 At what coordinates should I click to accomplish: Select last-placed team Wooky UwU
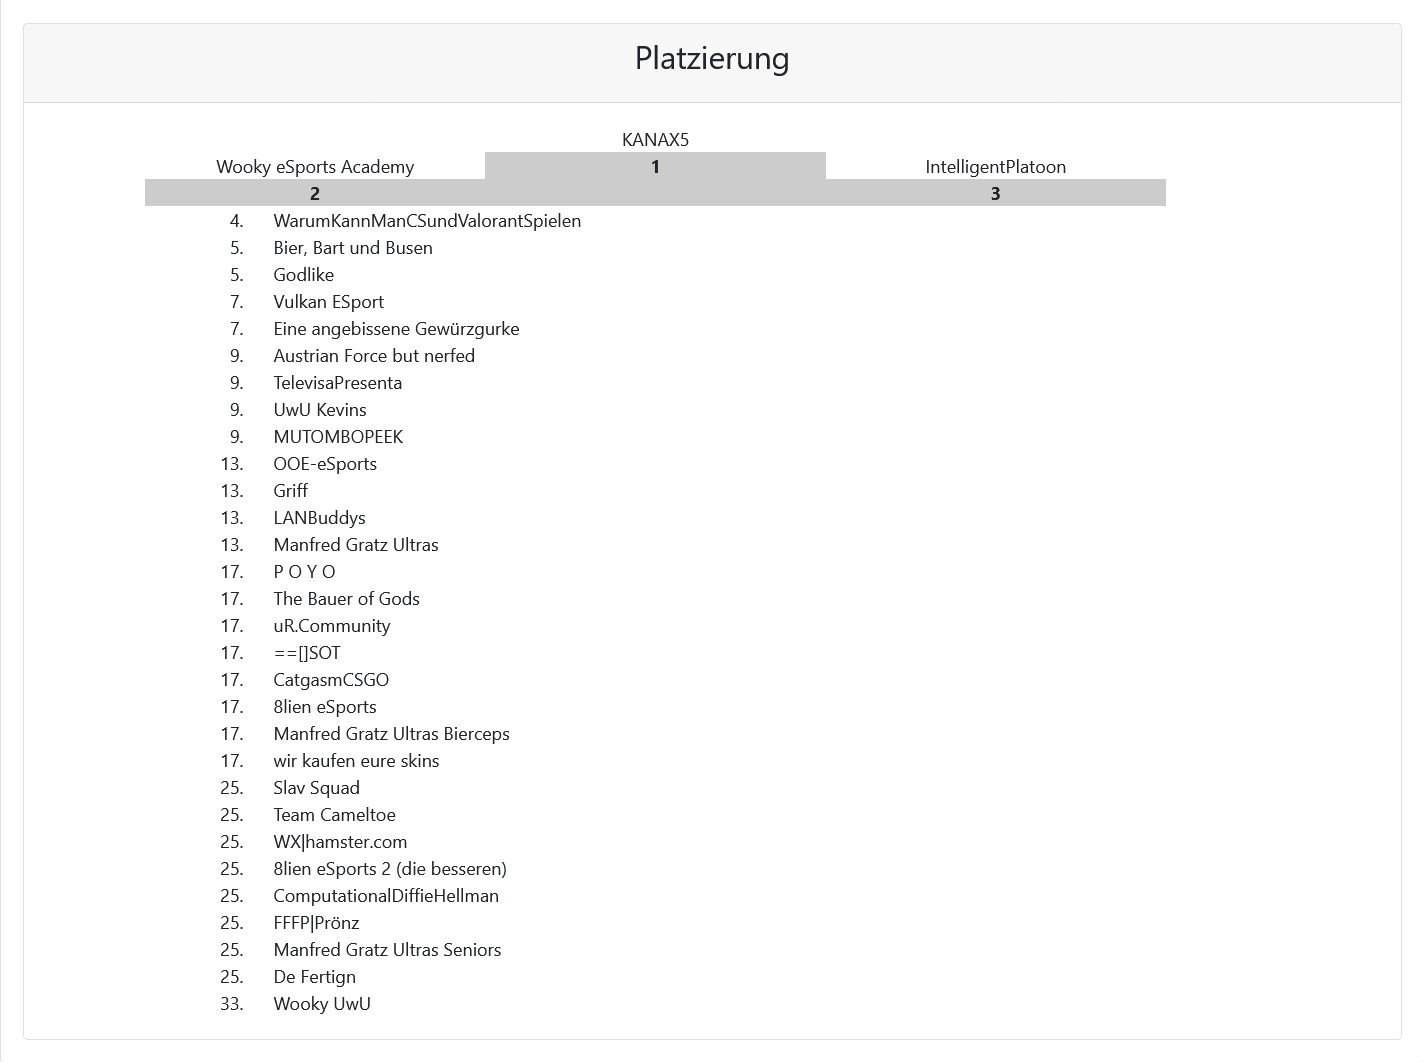322,1004
